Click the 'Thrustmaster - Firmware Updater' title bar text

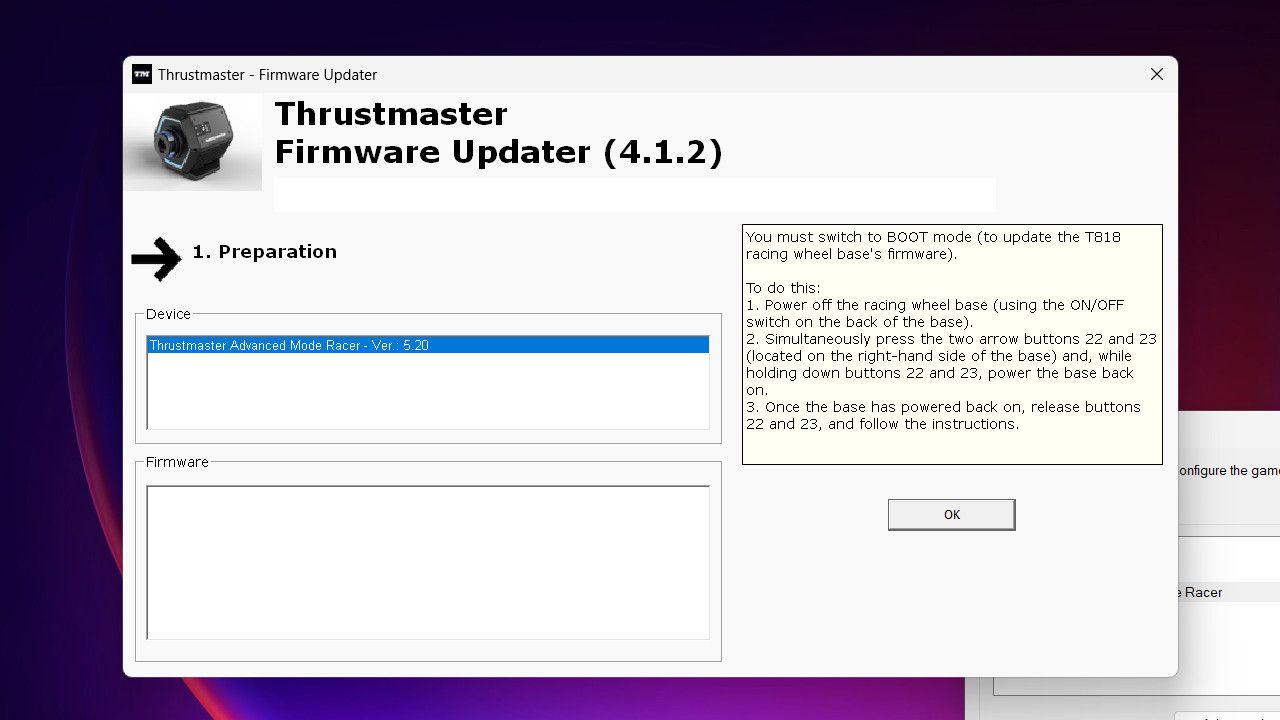pos(267,75)
